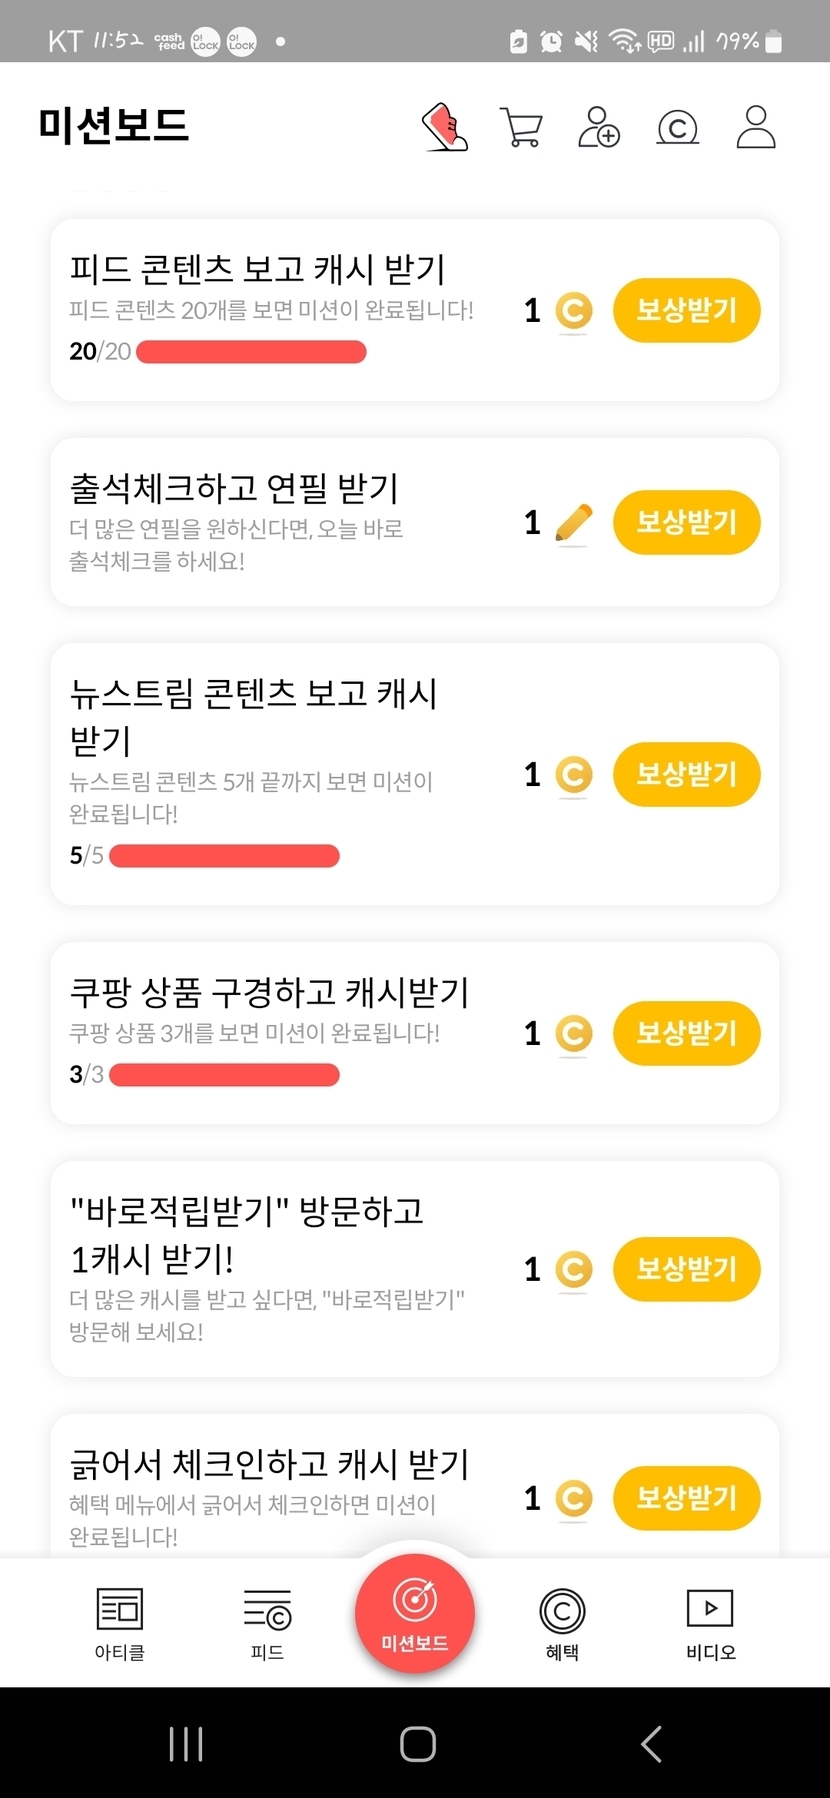Open the shoe step-counter icon
The height and width of the screenshot is (1798, 830).
click(445, 127)
